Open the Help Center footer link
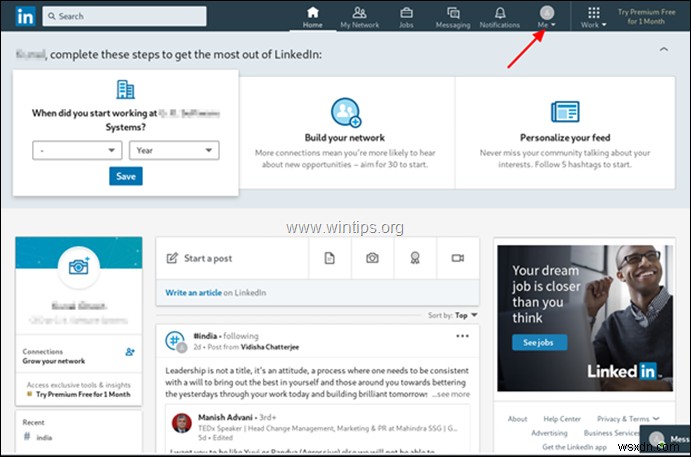This screenshot has width=691, height=457. (562, 419)
